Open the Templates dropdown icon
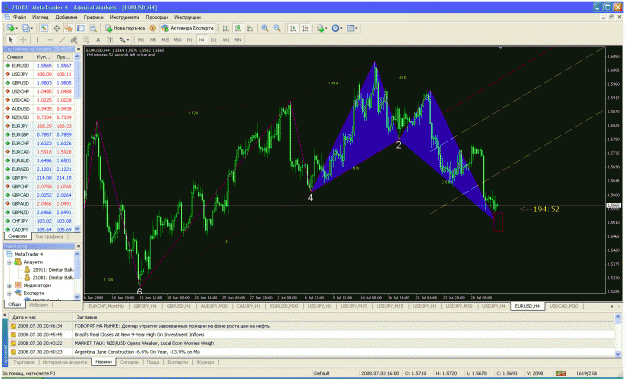Image resolution: width=625 pixels, height=379 pixels. [x=352, y=28]
